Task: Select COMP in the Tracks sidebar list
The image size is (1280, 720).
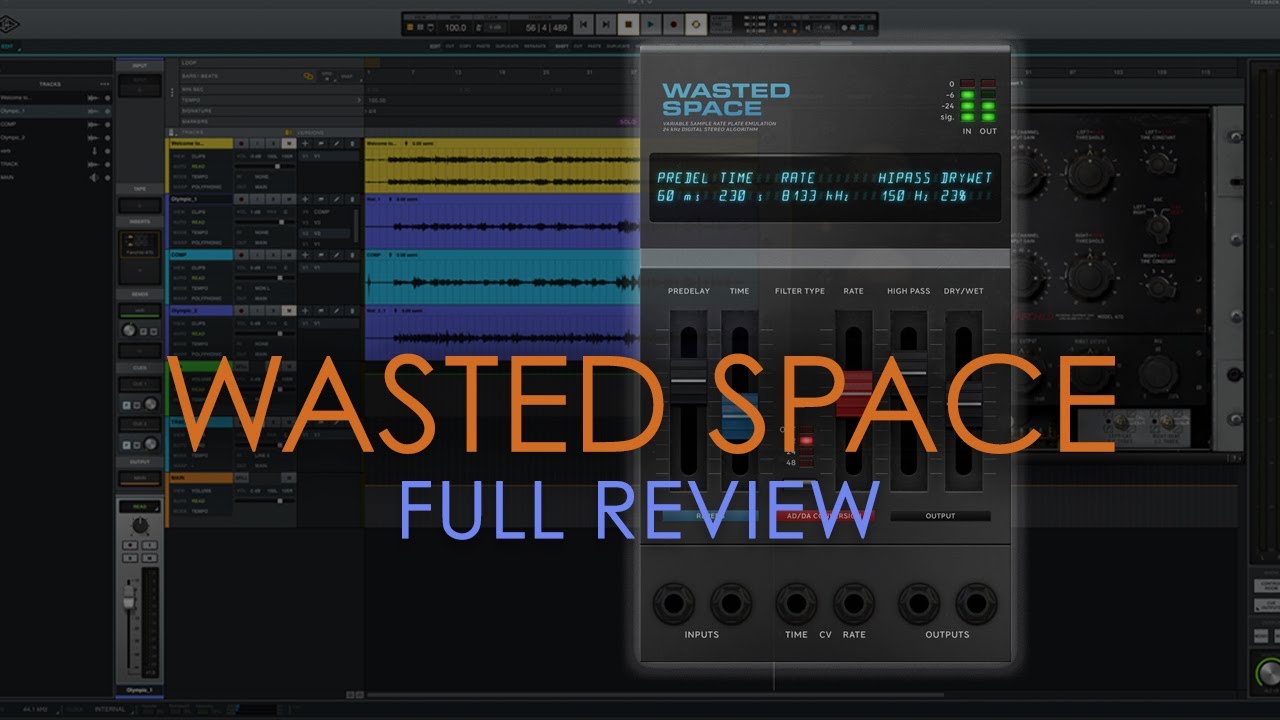Action: pyautogui.click(x=56, y=124)
